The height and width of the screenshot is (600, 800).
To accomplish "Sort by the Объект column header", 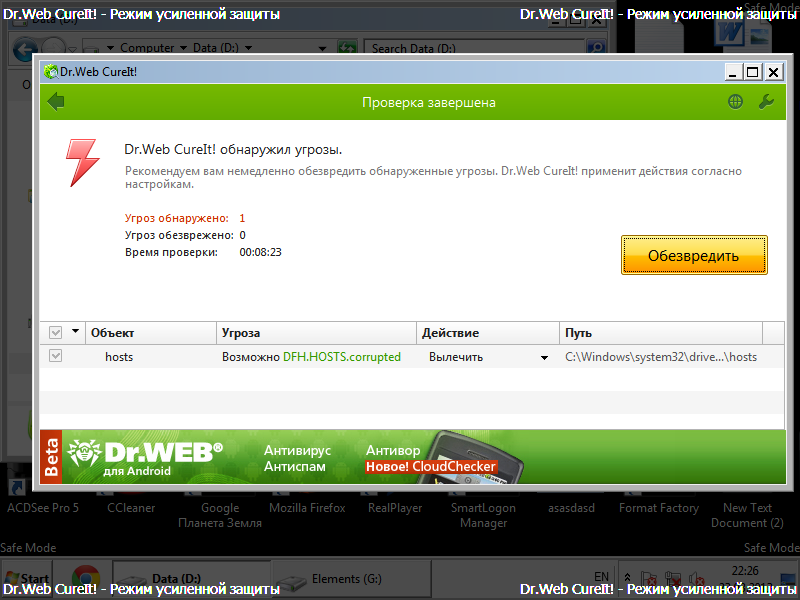I will coord(151,333).
